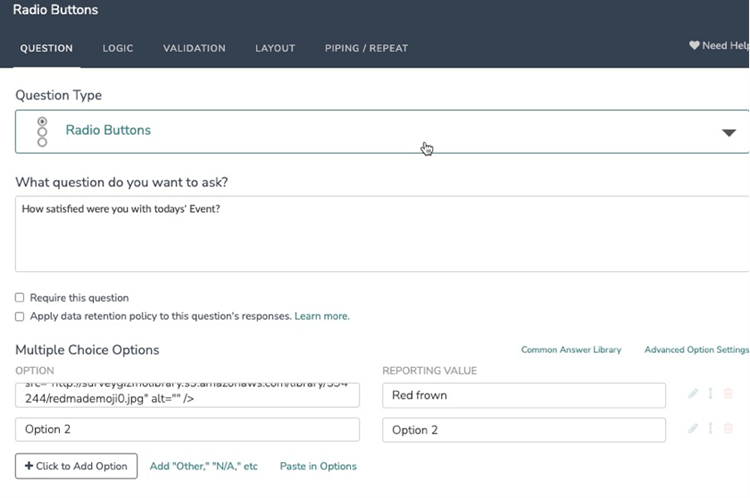Open the Radio Buttons question type selector
Screen dimensions: 750x498
click(380, 131)
